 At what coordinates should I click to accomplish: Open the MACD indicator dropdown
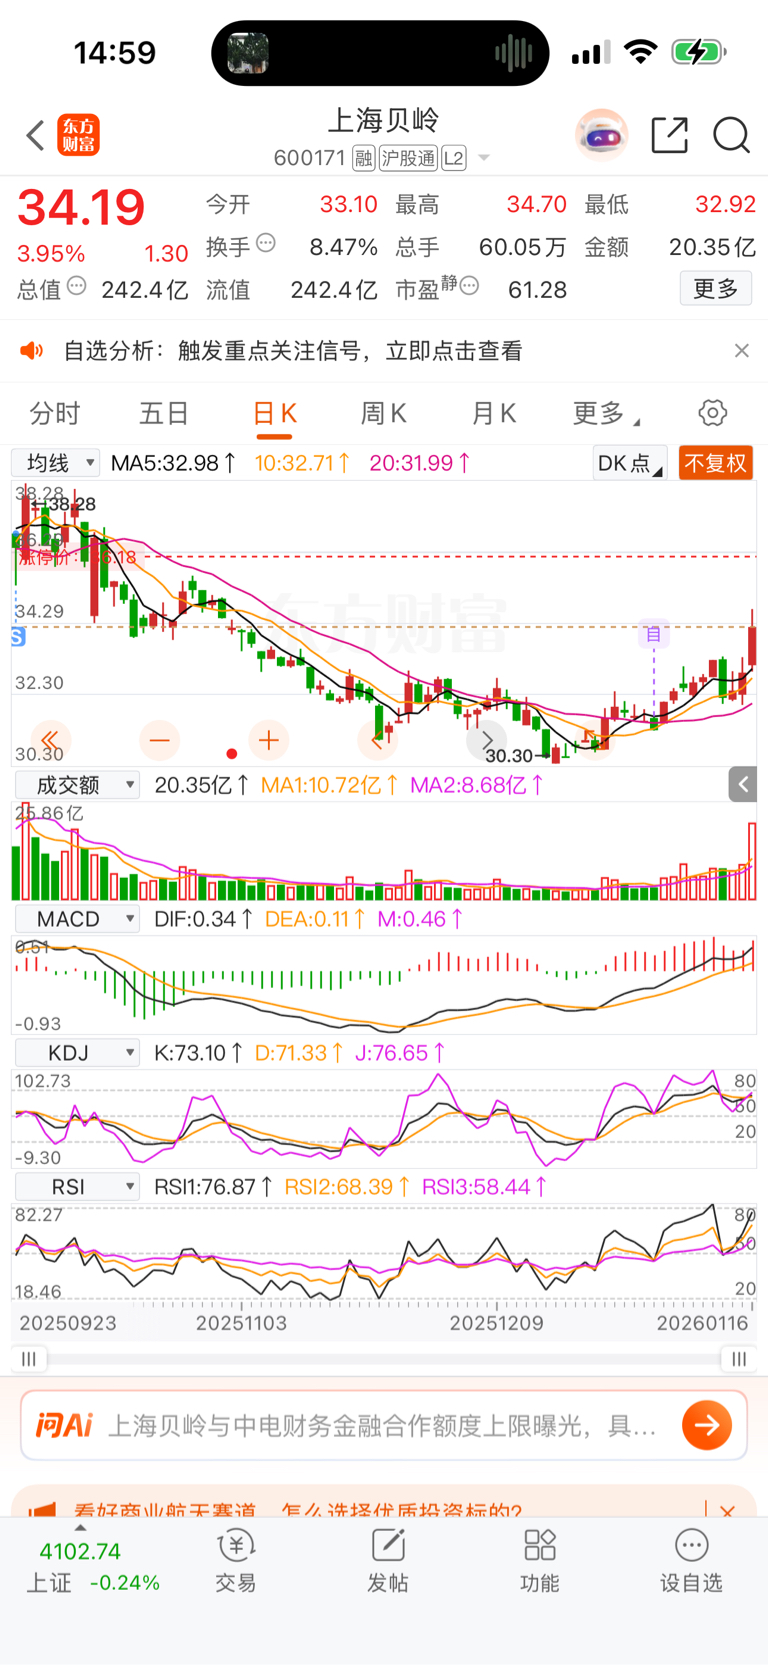pos(77,919)
